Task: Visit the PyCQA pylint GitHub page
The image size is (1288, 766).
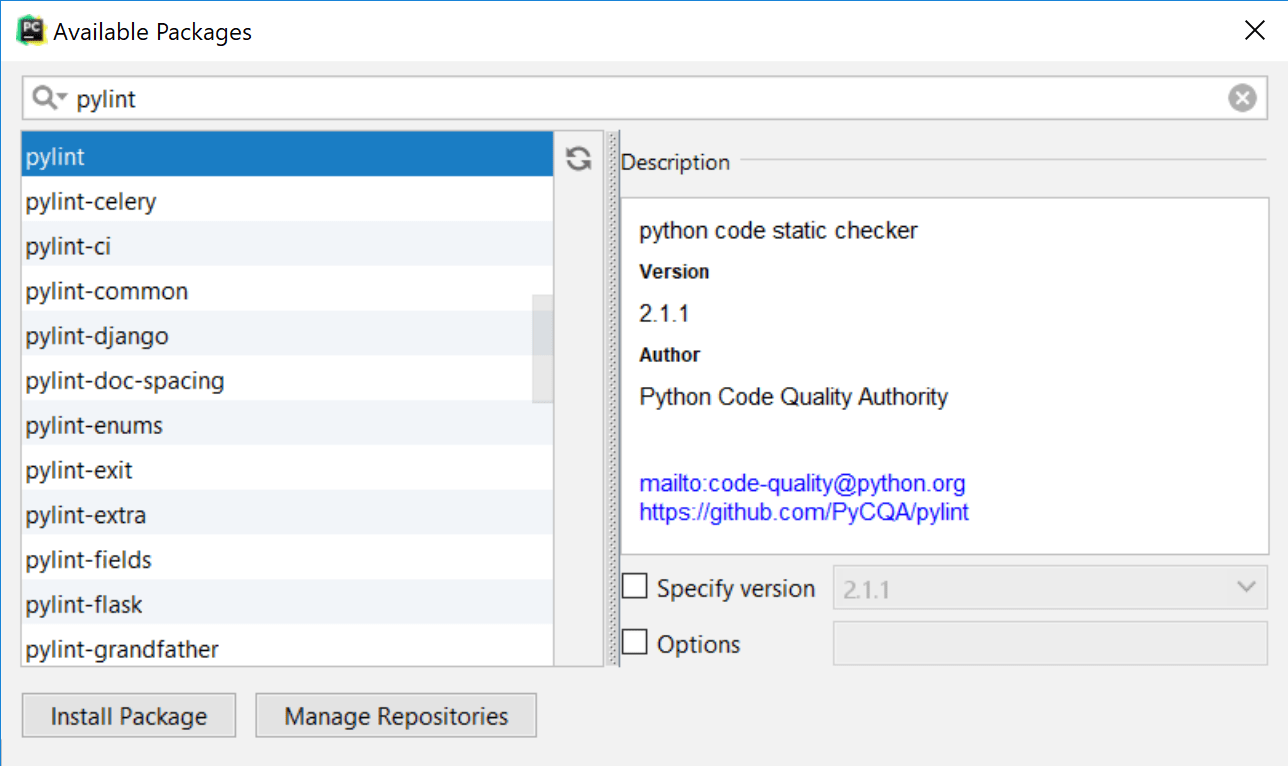Action: (803, 512)
